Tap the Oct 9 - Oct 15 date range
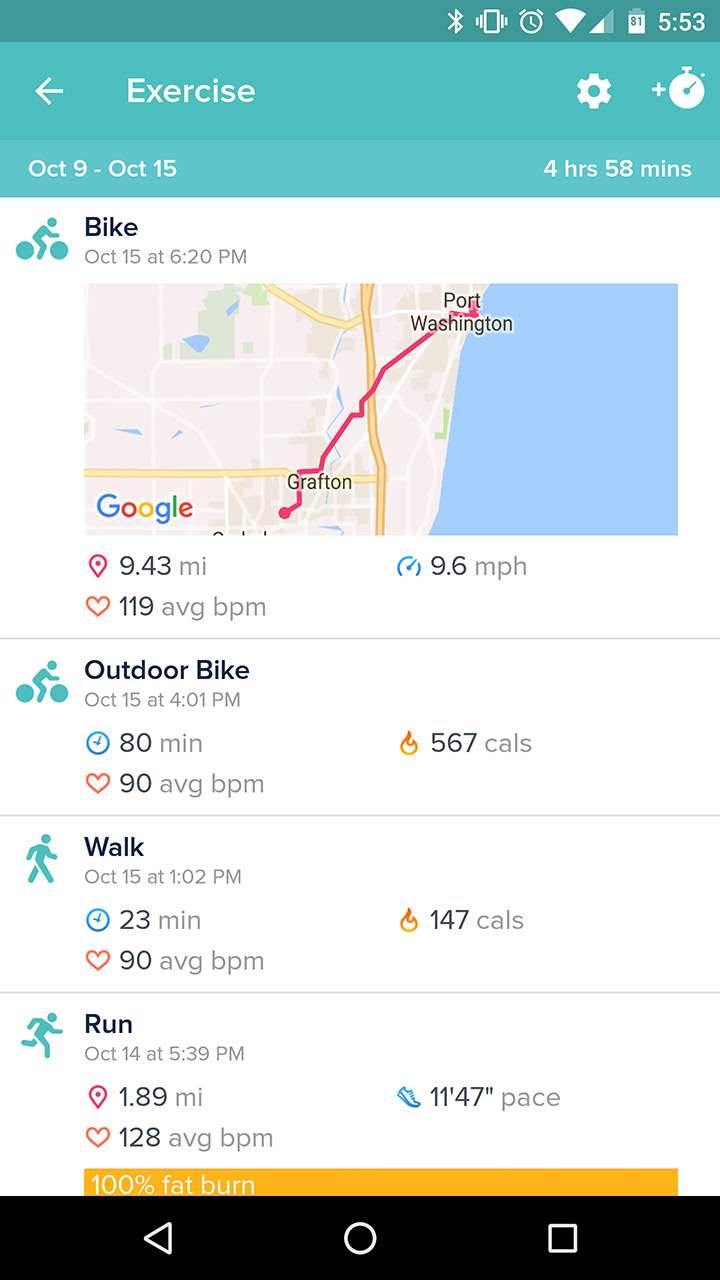This screenshot has height=1280, width=720. point(103,169)
